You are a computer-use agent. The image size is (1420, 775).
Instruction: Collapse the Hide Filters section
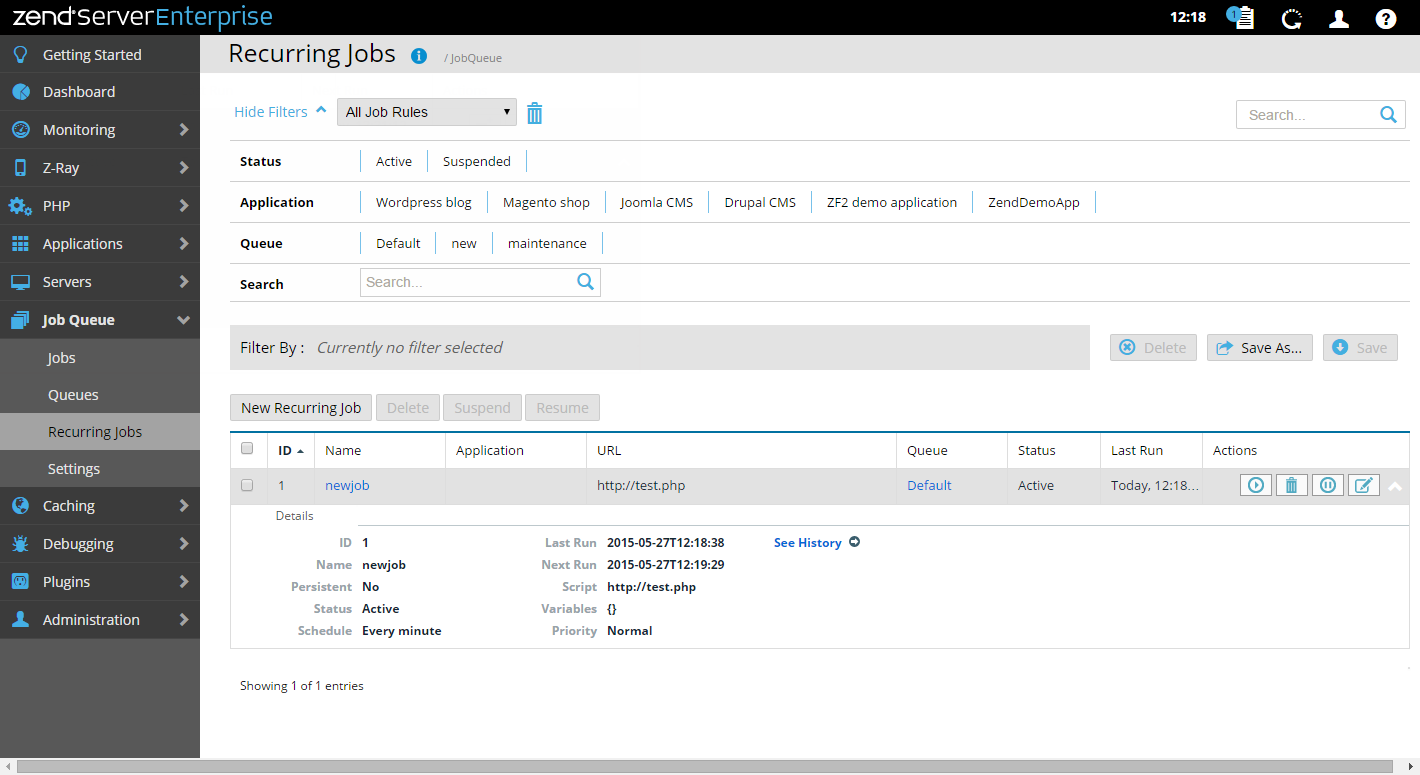pos(279,112)
